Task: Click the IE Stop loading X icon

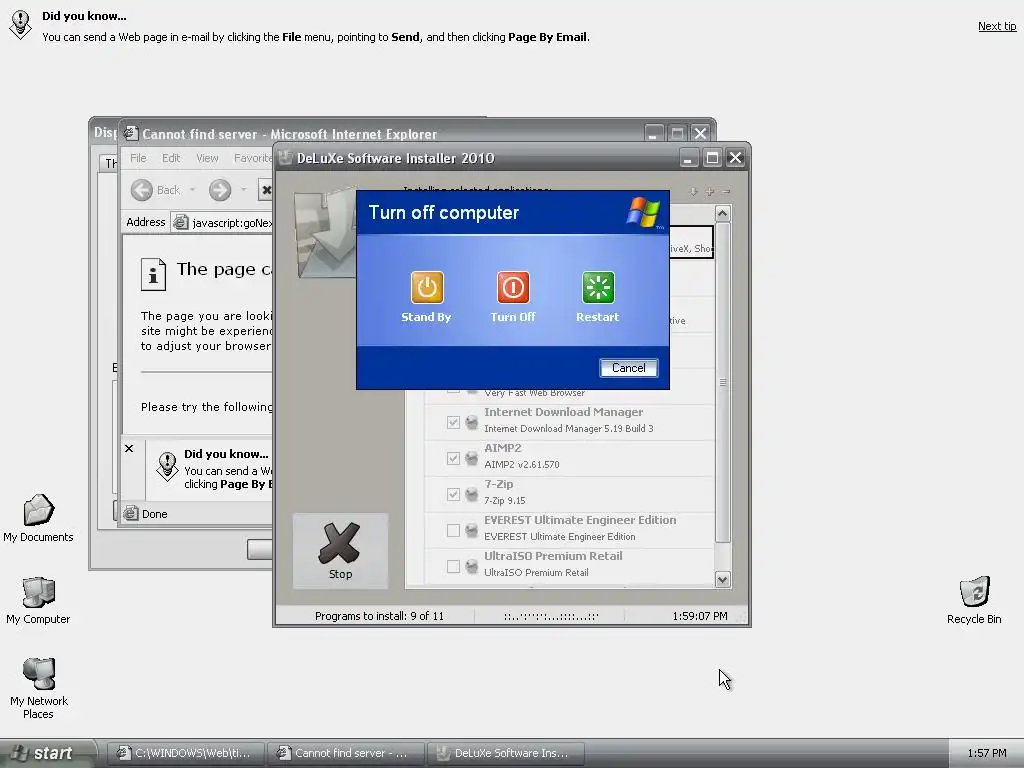Action: pyautogui.click(x=266, y=190)
